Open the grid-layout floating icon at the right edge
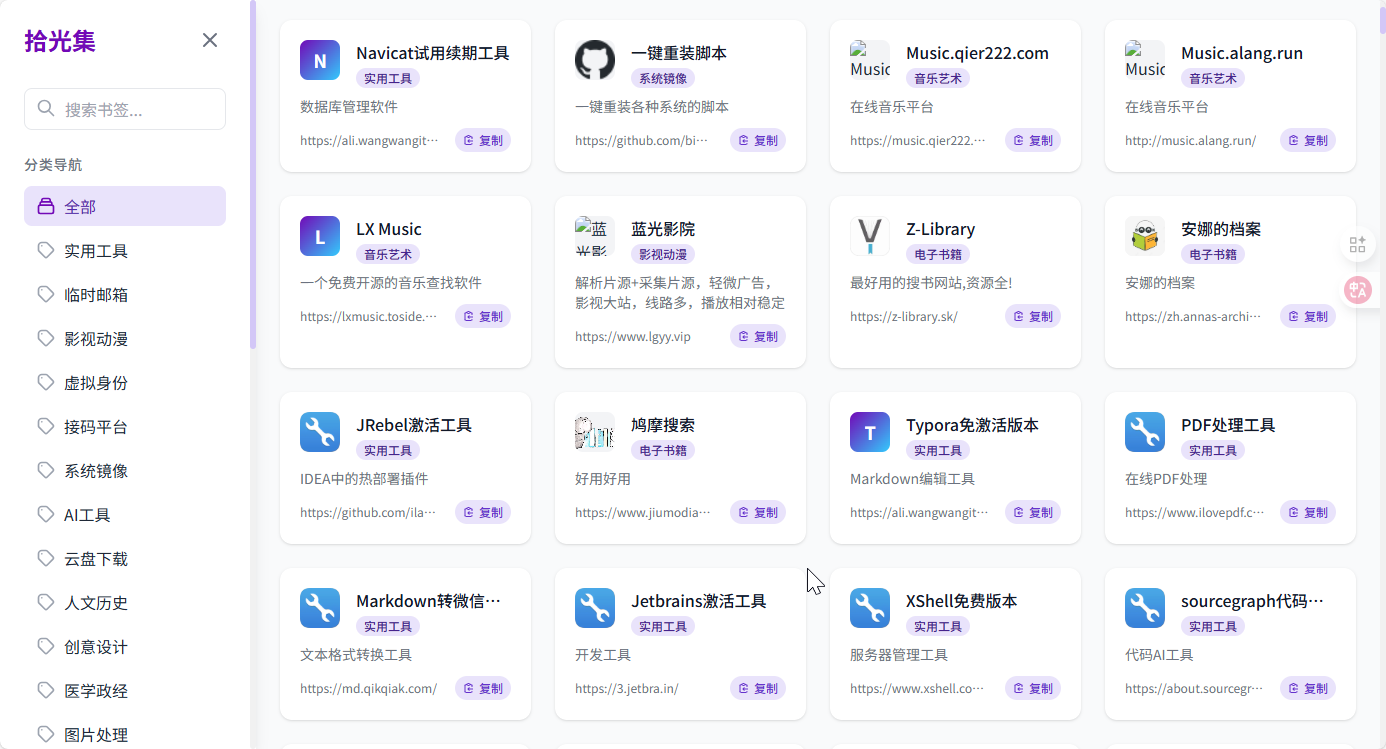Viewport: 1386px width, 749px height. click(1357, 245)
